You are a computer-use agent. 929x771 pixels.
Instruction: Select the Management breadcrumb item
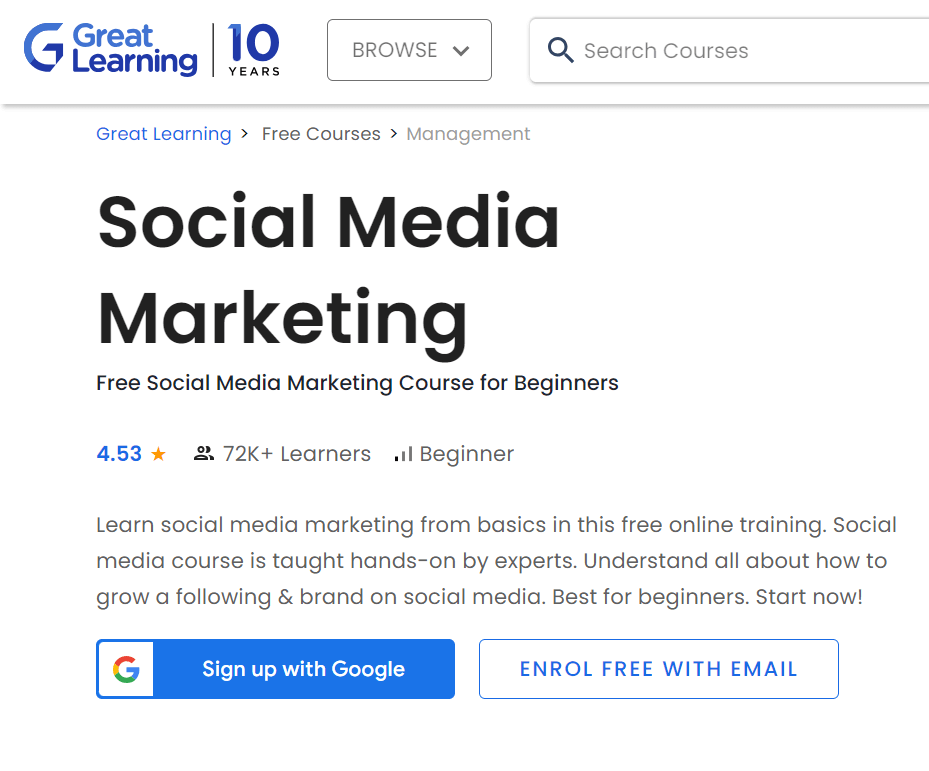[x=468, y=134]
